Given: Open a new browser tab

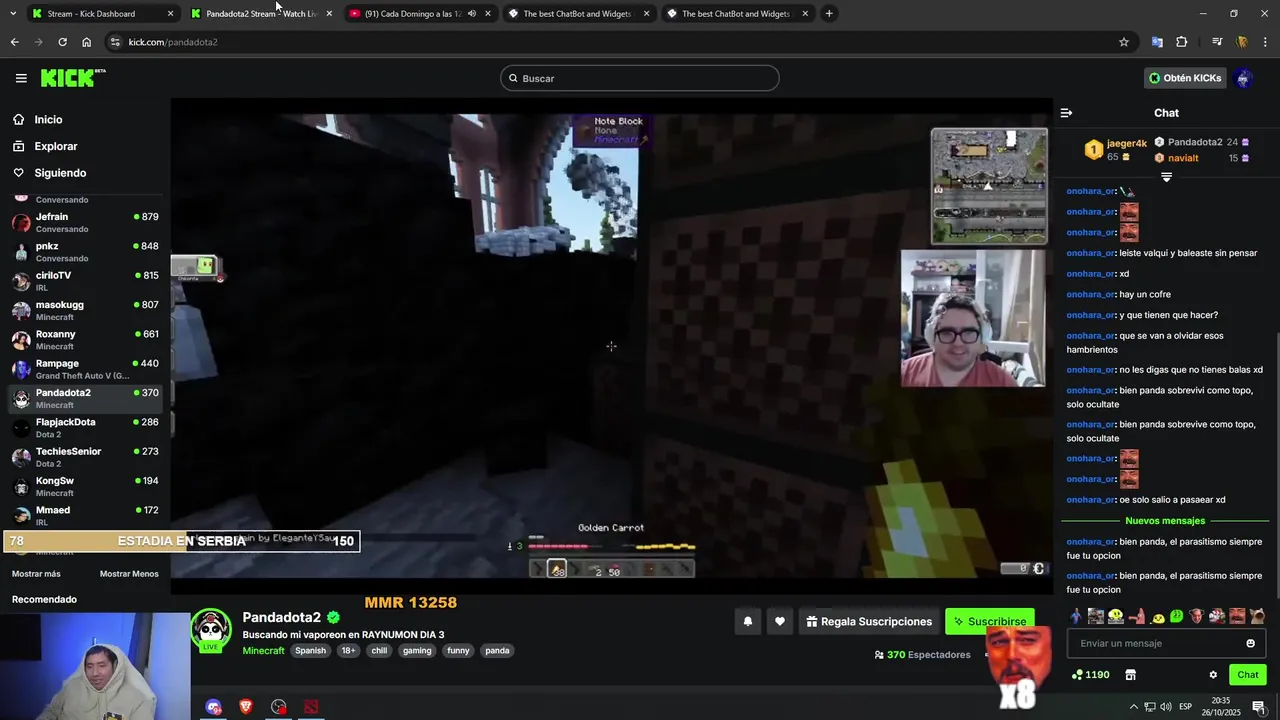Looking at the screenshot, I should tap(829, 13).
